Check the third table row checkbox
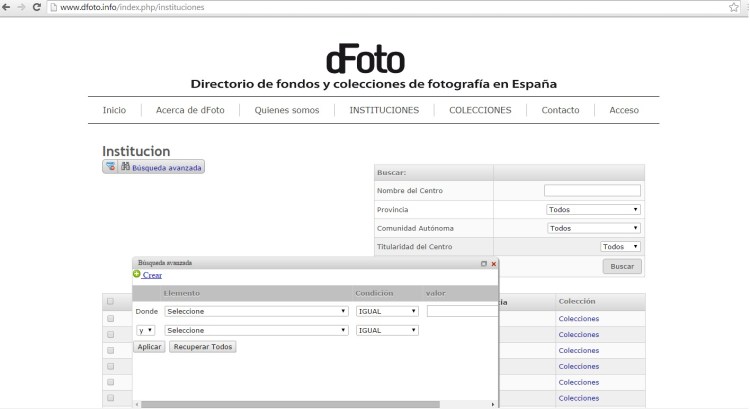The height and width of the screenshot is (409, 750). [110, 351]
